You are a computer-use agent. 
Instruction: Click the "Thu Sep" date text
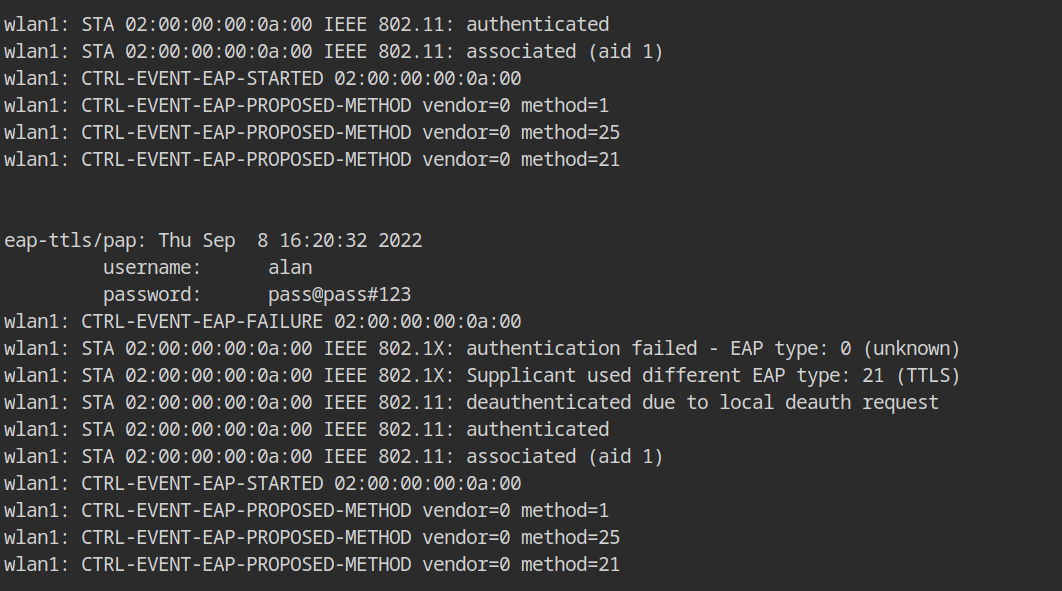[x=196, y=241]
